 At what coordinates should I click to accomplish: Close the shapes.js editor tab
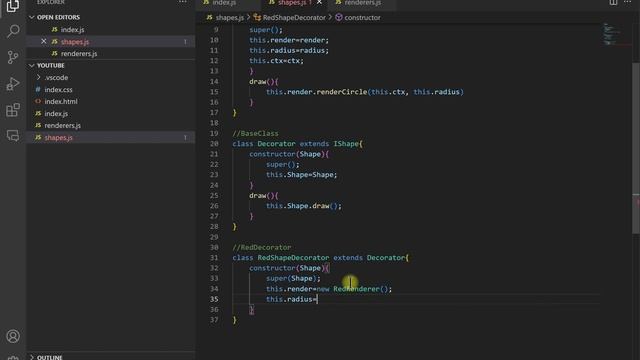tap(319, 2)
